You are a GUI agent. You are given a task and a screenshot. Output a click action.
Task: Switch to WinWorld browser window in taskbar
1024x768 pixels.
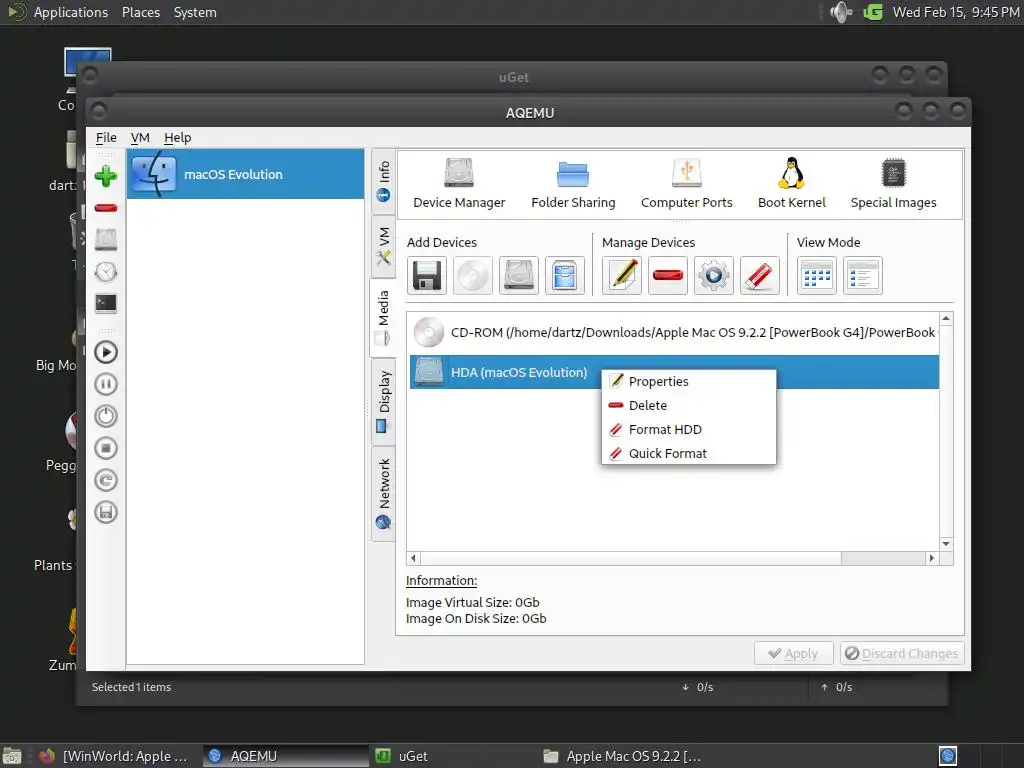click(x=115, y=756)
